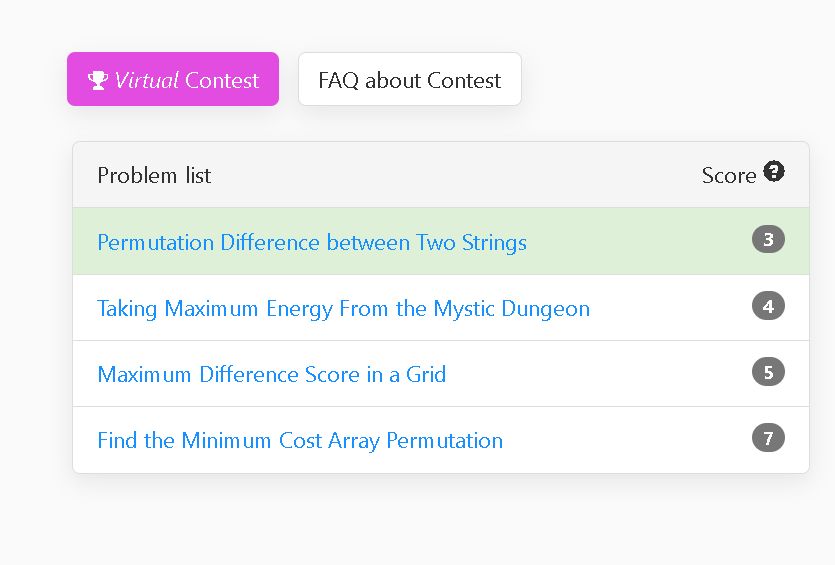Open Taking Maximum Energy From the Mystic Dungeon

pos(343,308)
